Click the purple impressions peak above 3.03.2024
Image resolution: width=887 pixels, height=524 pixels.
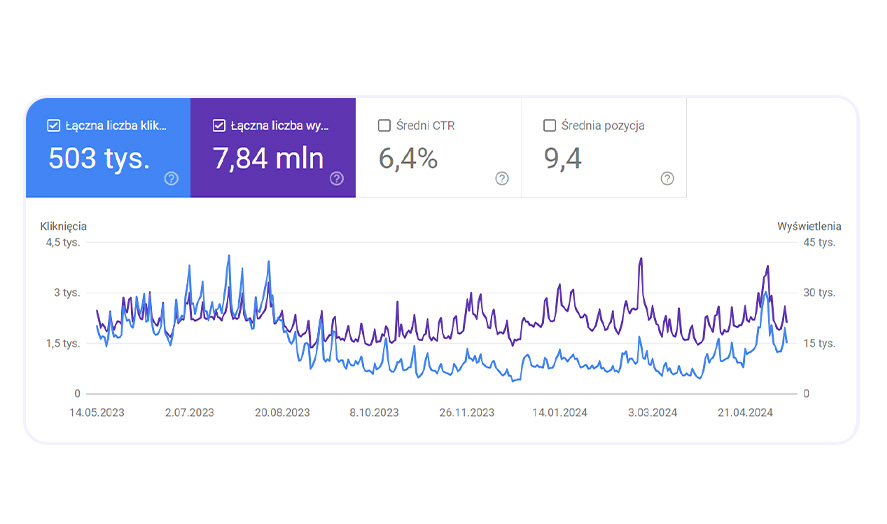click(639, 260)
